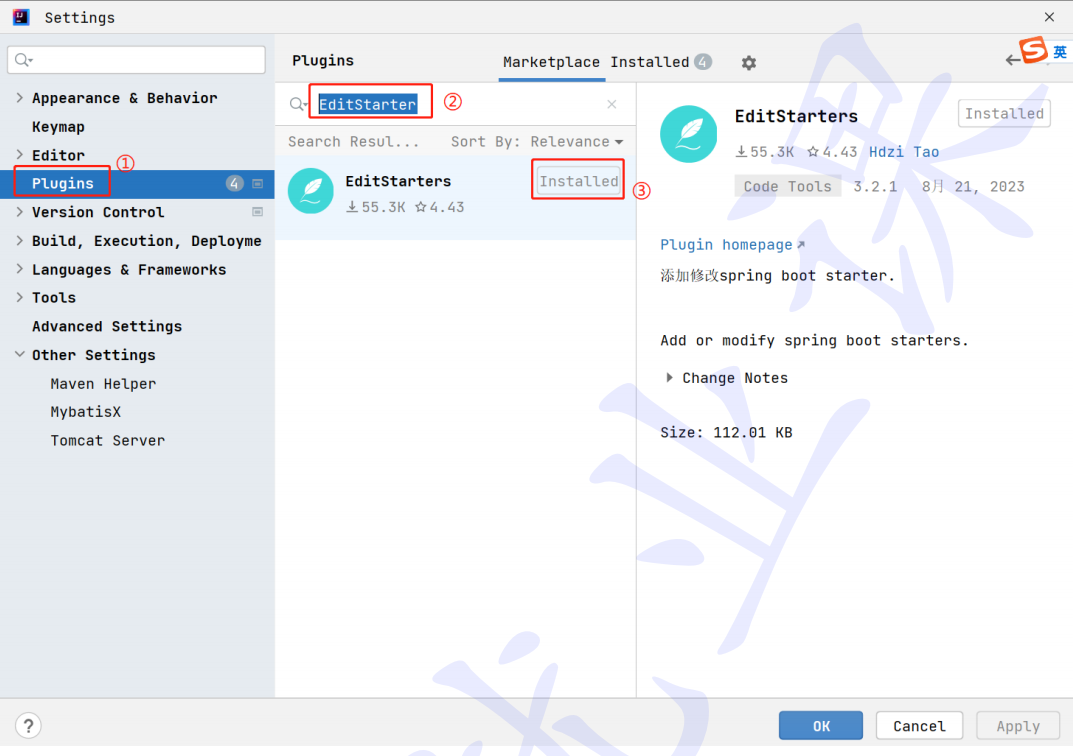Click Installed button in plugin details header
This screenshot has height=756, width=1073.
(x=1004, y=114)
